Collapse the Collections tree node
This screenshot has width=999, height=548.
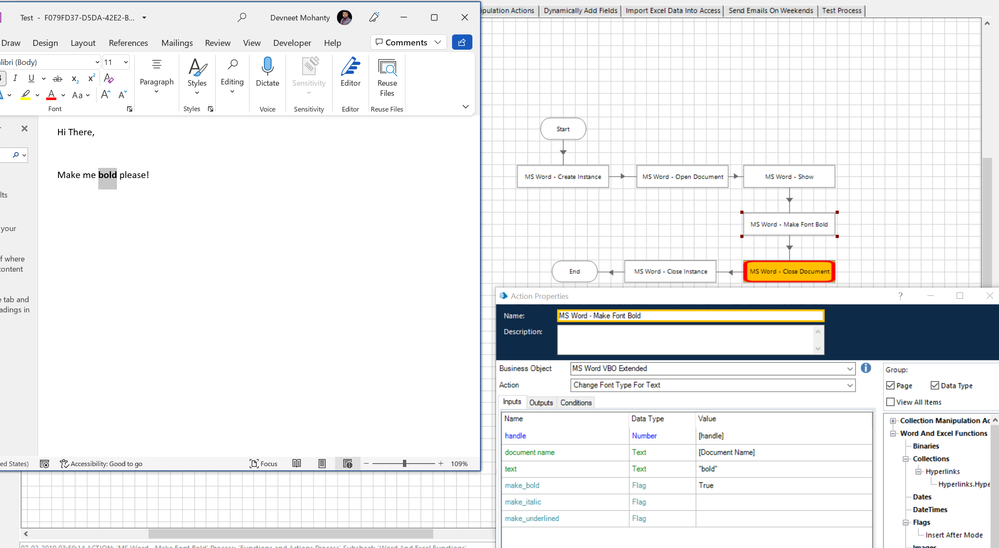(905, 459)
